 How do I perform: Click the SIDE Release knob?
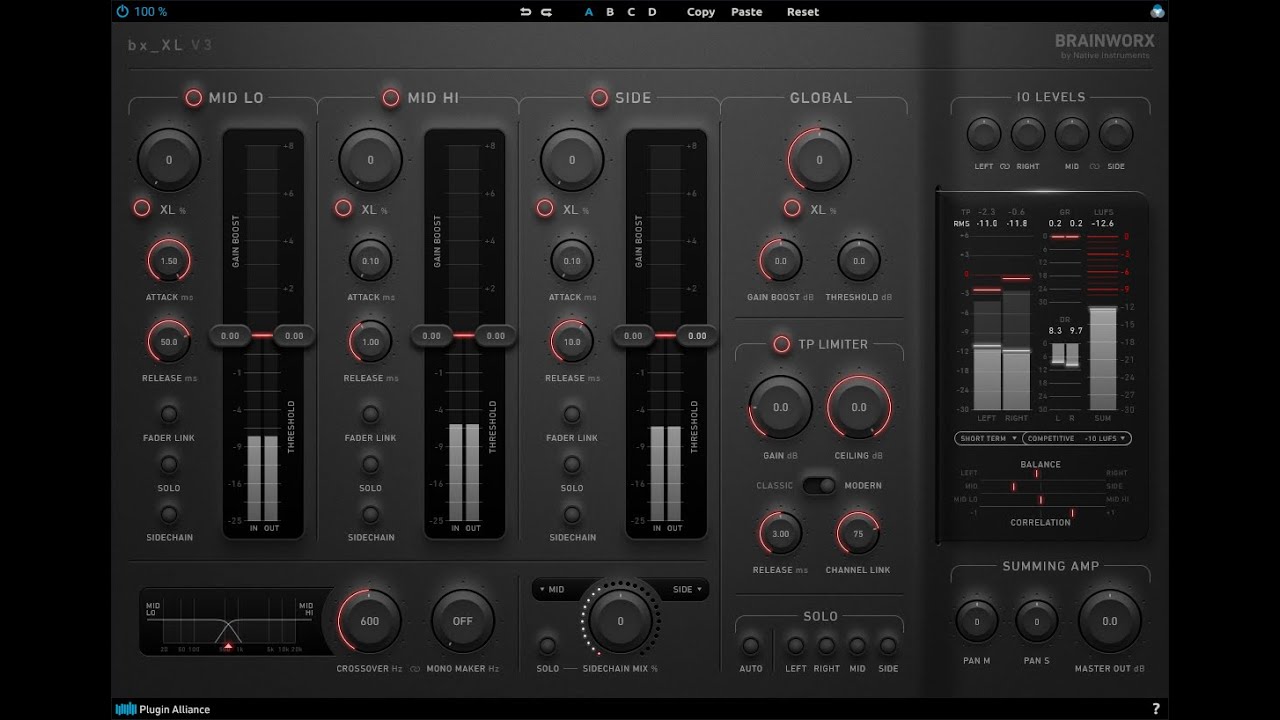tap(572, 342)
